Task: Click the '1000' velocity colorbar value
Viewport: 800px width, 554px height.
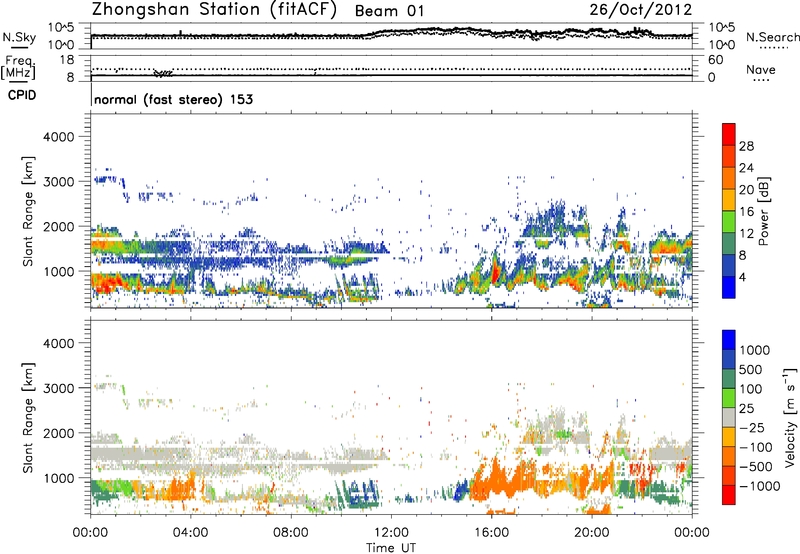Action: [755, 350]
